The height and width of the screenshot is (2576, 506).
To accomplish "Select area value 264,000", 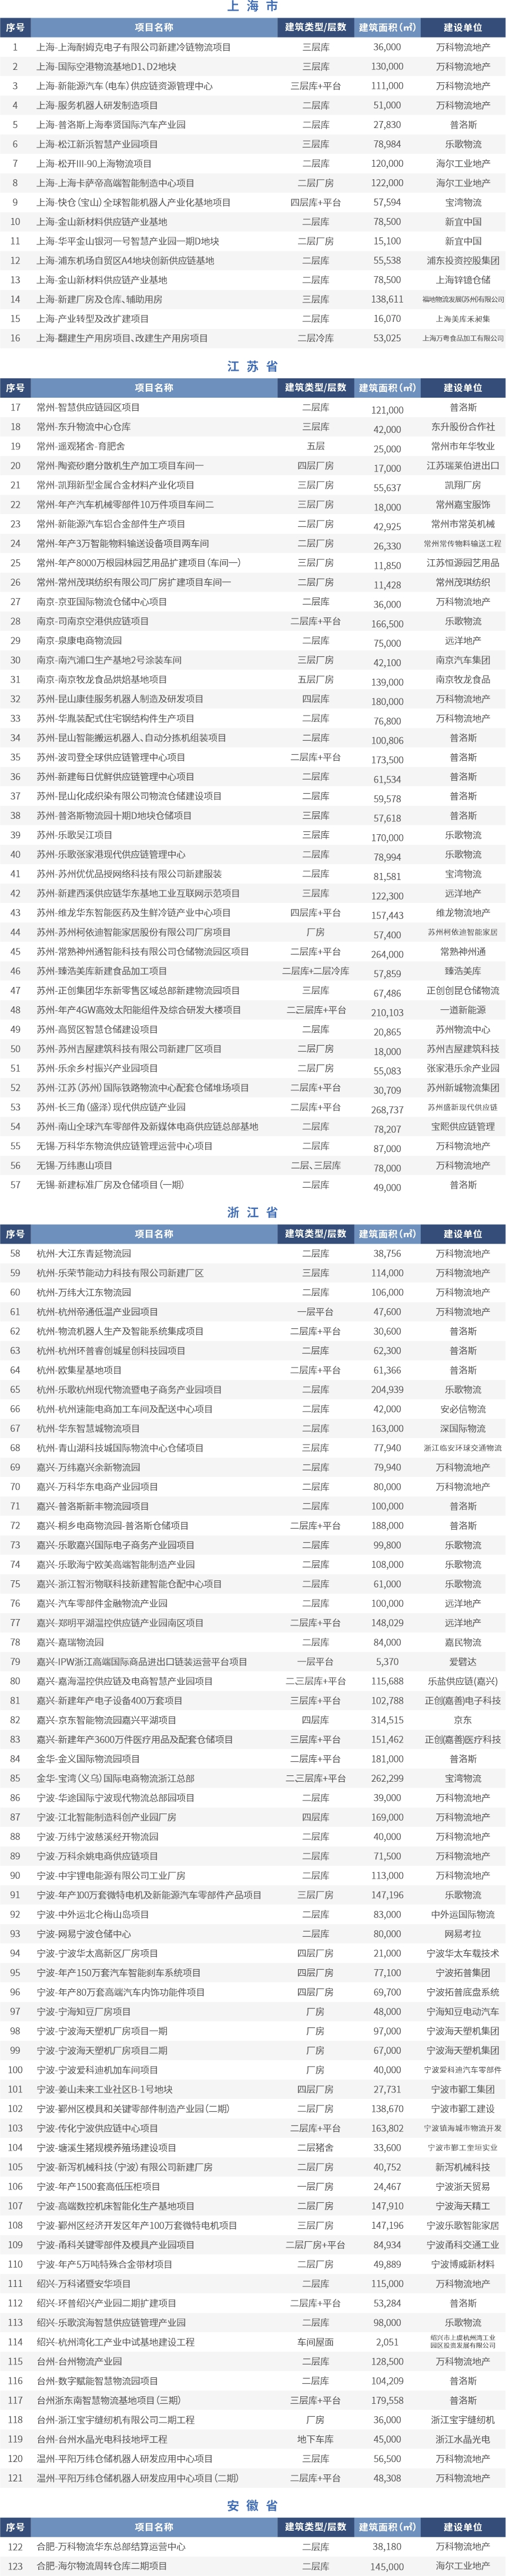I will pos(387,955).
